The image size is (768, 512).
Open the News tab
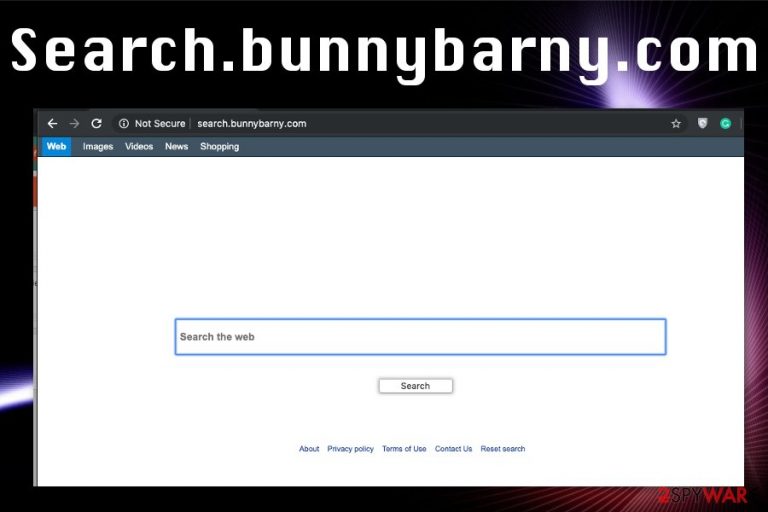176,146
